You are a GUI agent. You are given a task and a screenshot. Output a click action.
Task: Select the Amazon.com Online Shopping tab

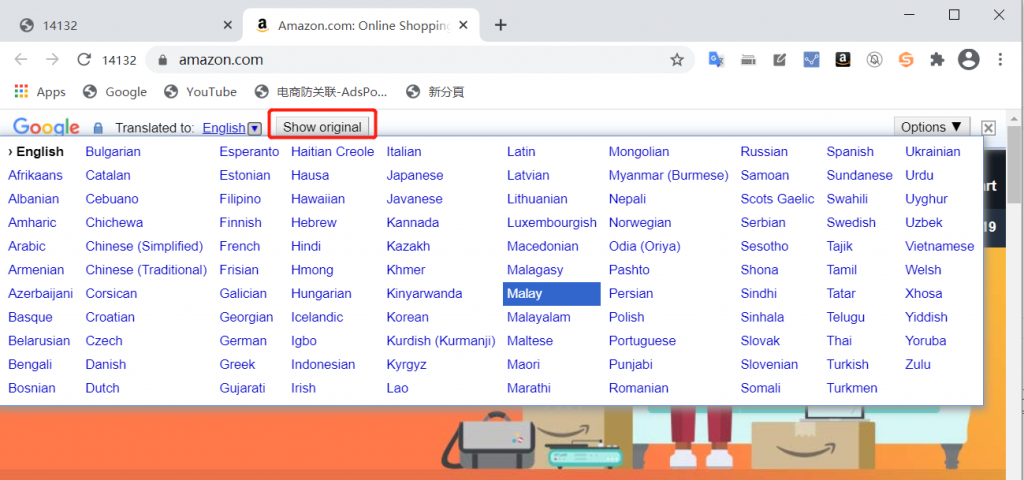(361, 25)
